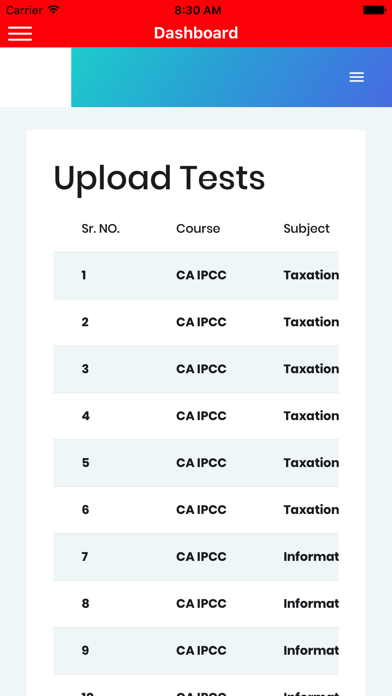
Task: Tap serial number 4 in table
Action: [86, 416]
